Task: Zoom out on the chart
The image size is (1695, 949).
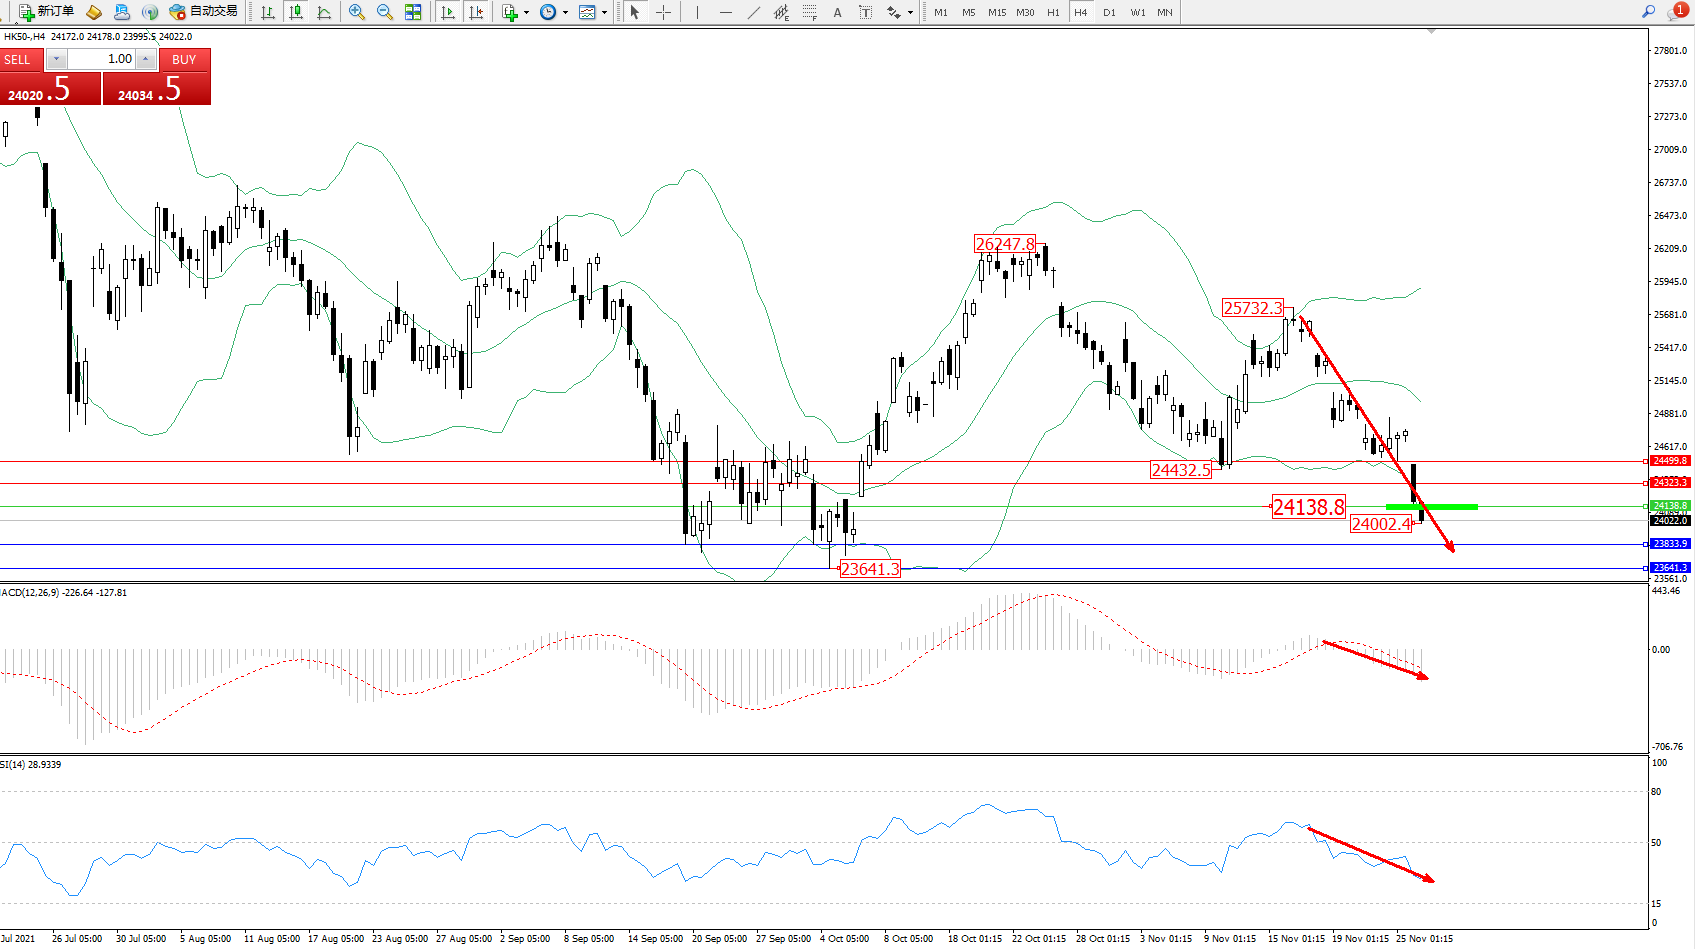Action: tap(385, 12)
